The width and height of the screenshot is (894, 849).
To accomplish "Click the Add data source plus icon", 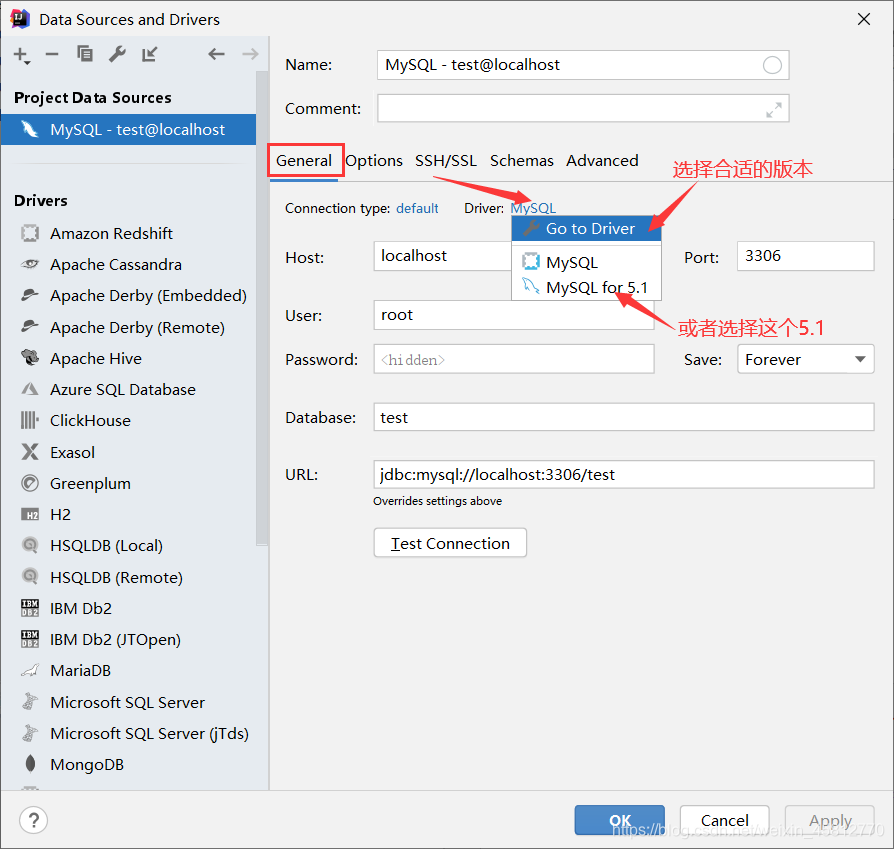I will tap(22, 55).
